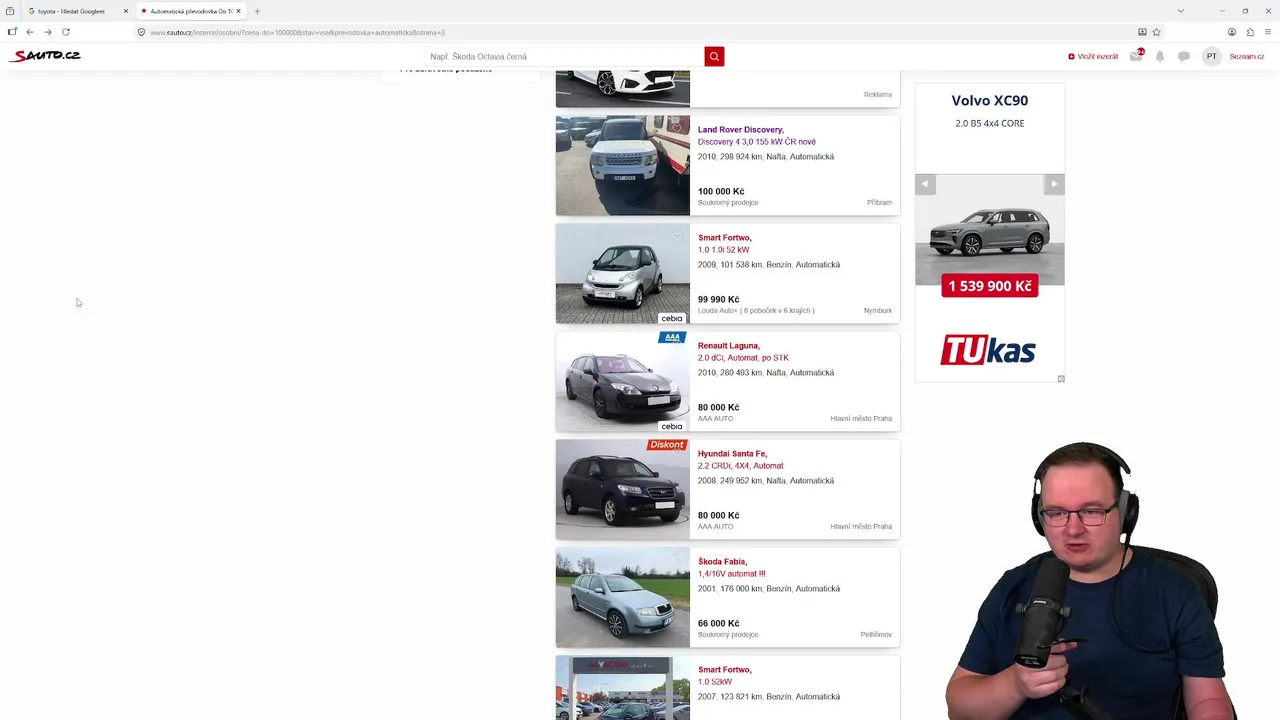Click the 1 539 900 Kč price badge

[x=990, y=286]
